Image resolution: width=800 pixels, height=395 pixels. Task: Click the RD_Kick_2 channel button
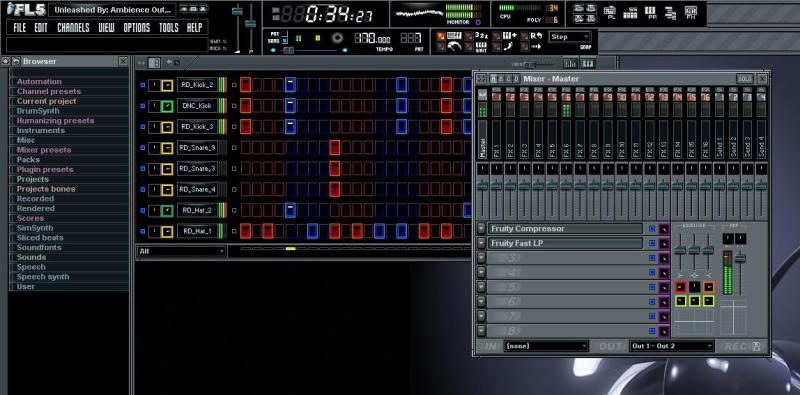click(x=197, y=85)
